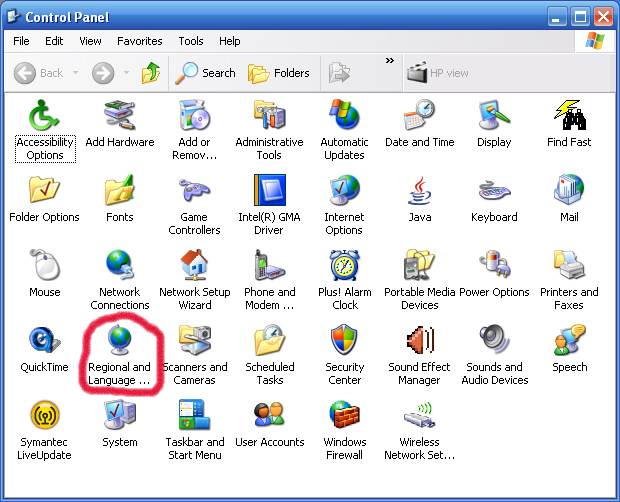Open Game Controllers icon
The image size is (620, 502).
tap(194, 190)
